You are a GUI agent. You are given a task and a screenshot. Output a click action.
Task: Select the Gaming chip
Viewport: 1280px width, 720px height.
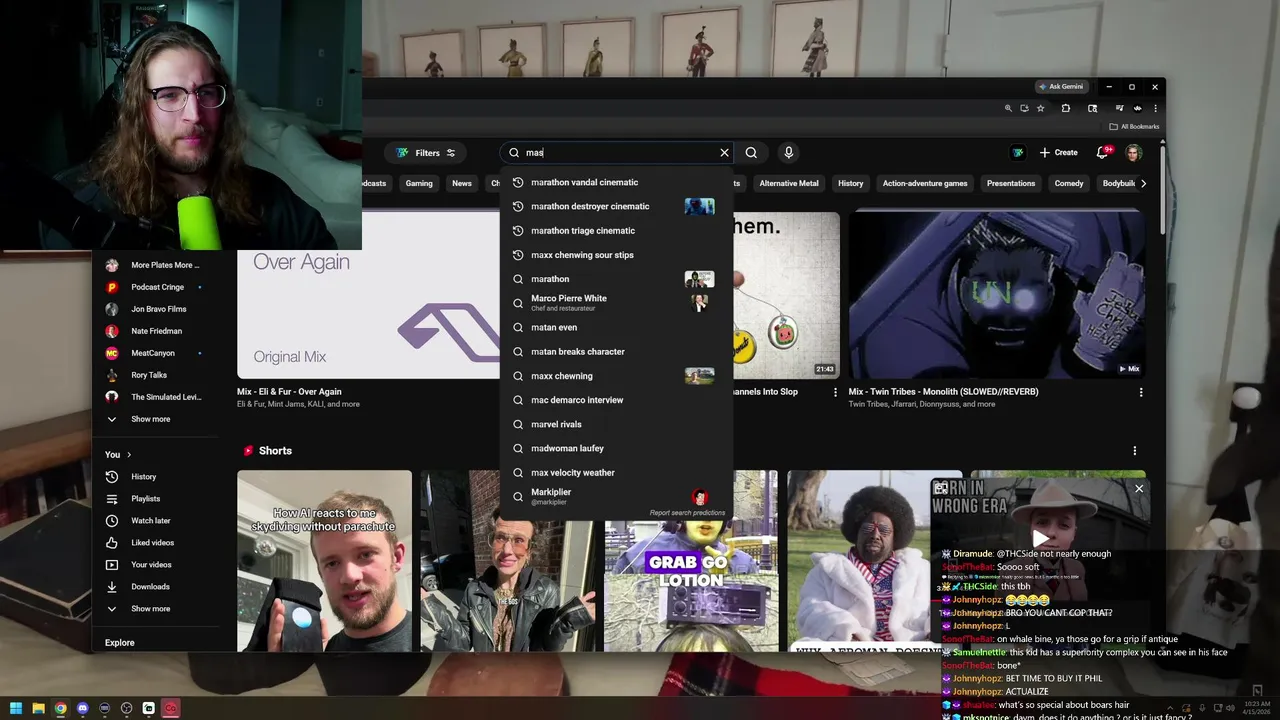[x=419, y=184]
